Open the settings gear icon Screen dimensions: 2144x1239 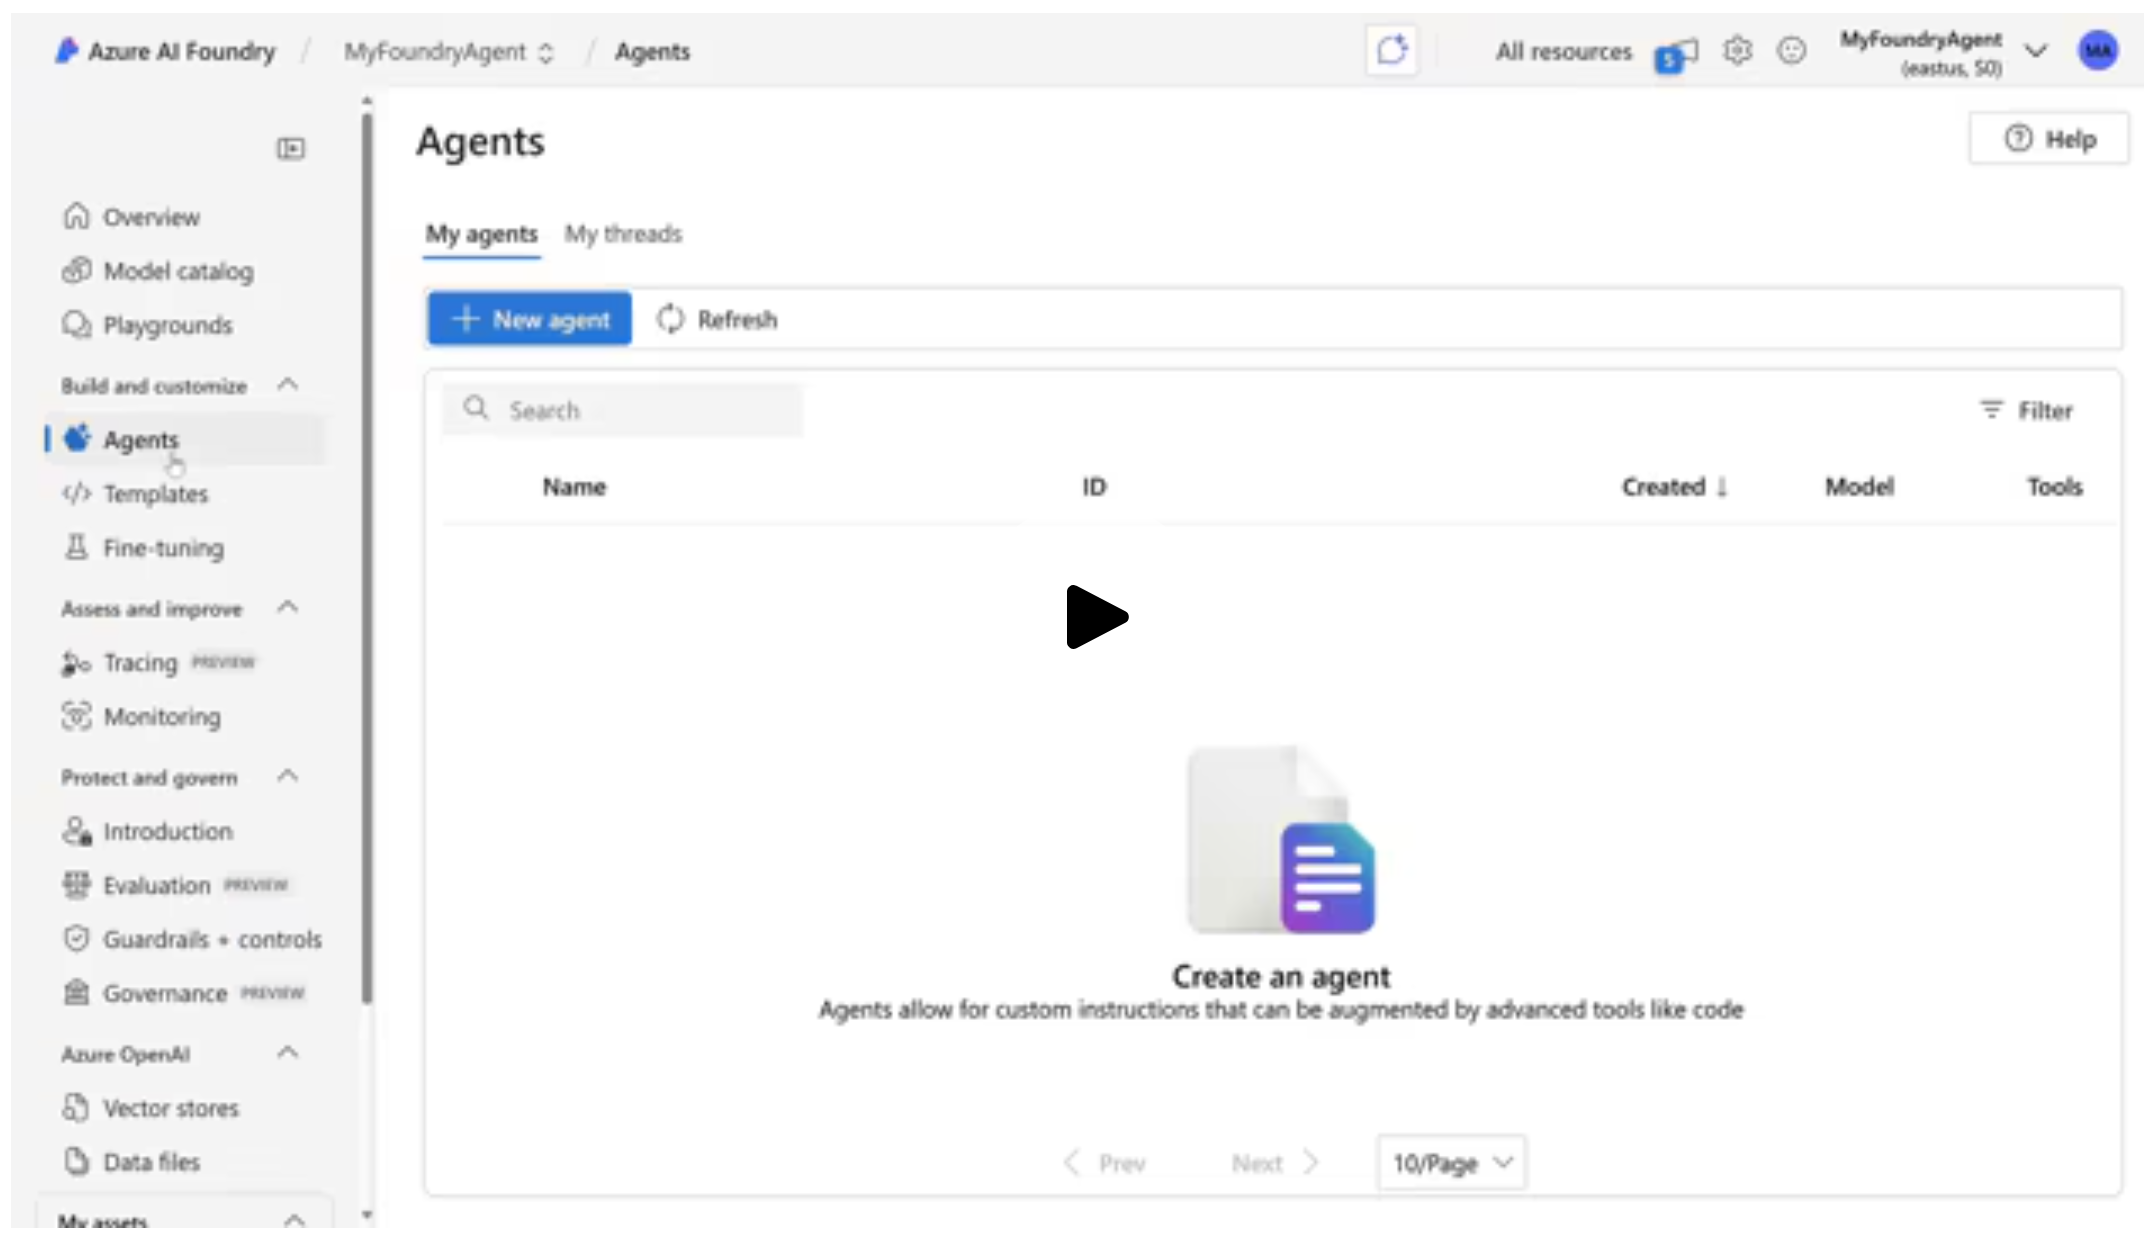point(1737,50)
